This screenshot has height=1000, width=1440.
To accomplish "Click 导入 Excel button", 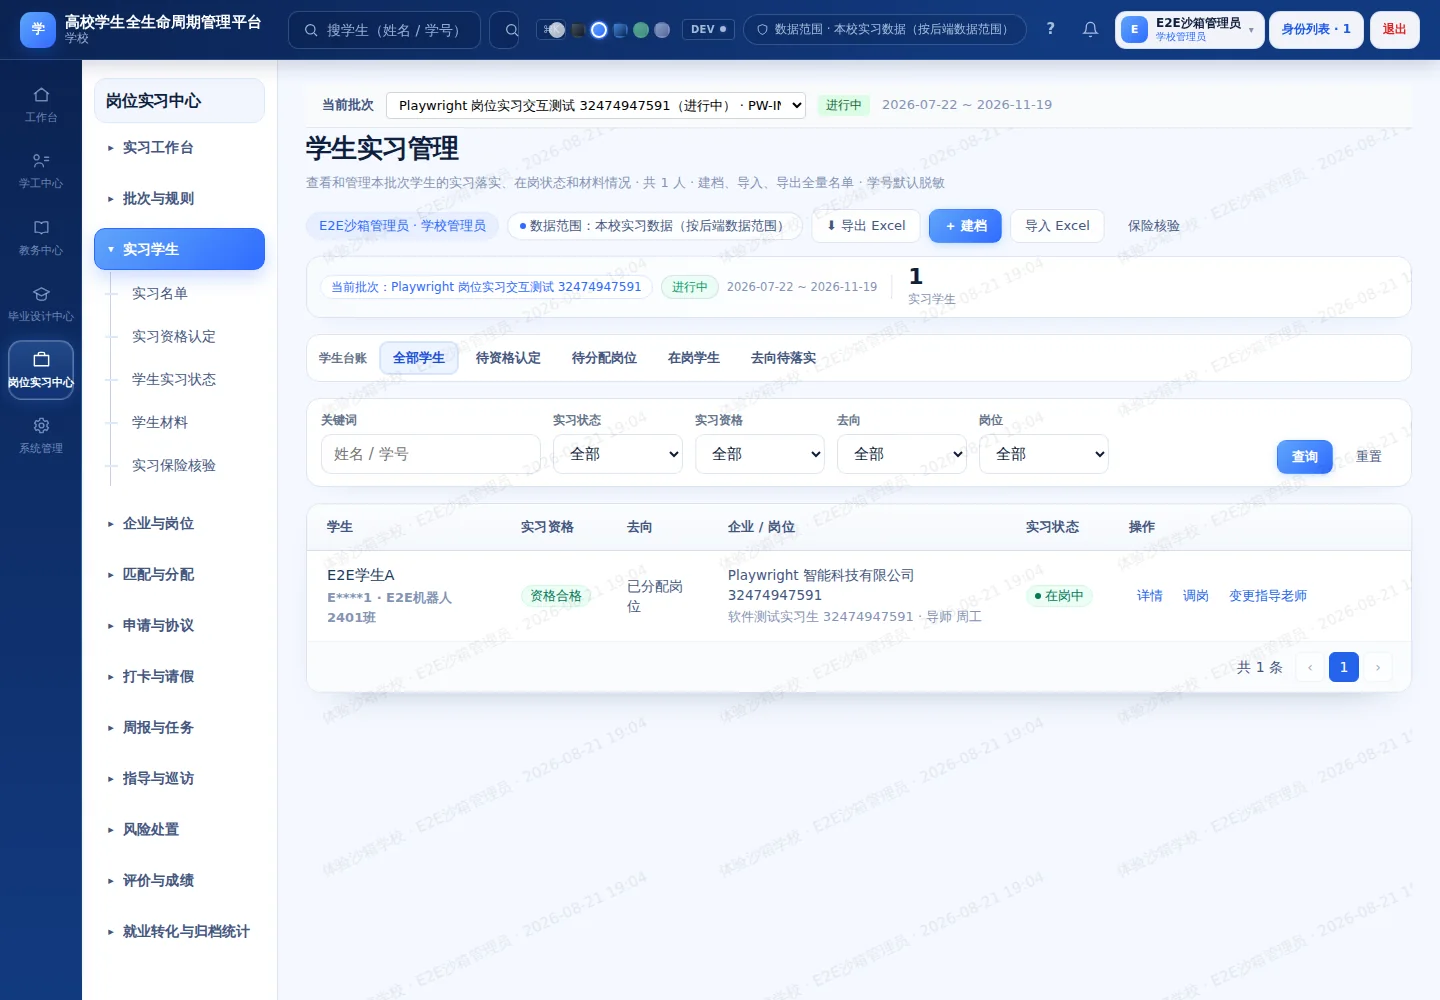I will pyautogui.click(x=1057, y=226).
